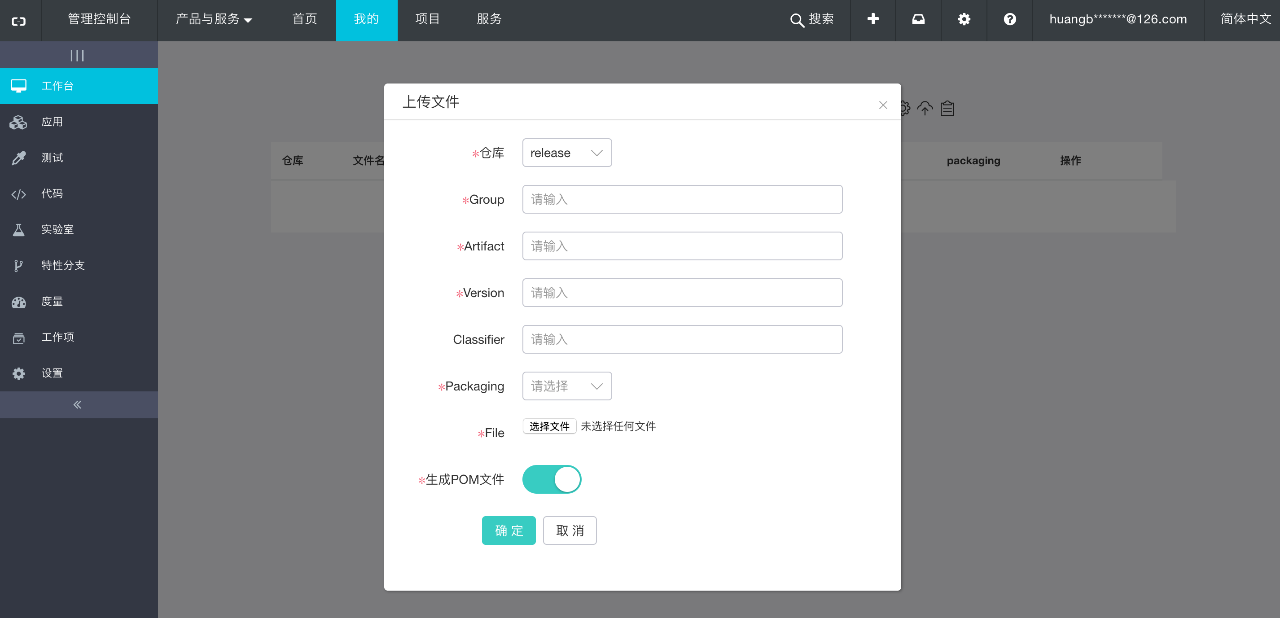Click the 确定 confirm button
The width and height of the screenshot is (1280, 618).
click(509, 530)
